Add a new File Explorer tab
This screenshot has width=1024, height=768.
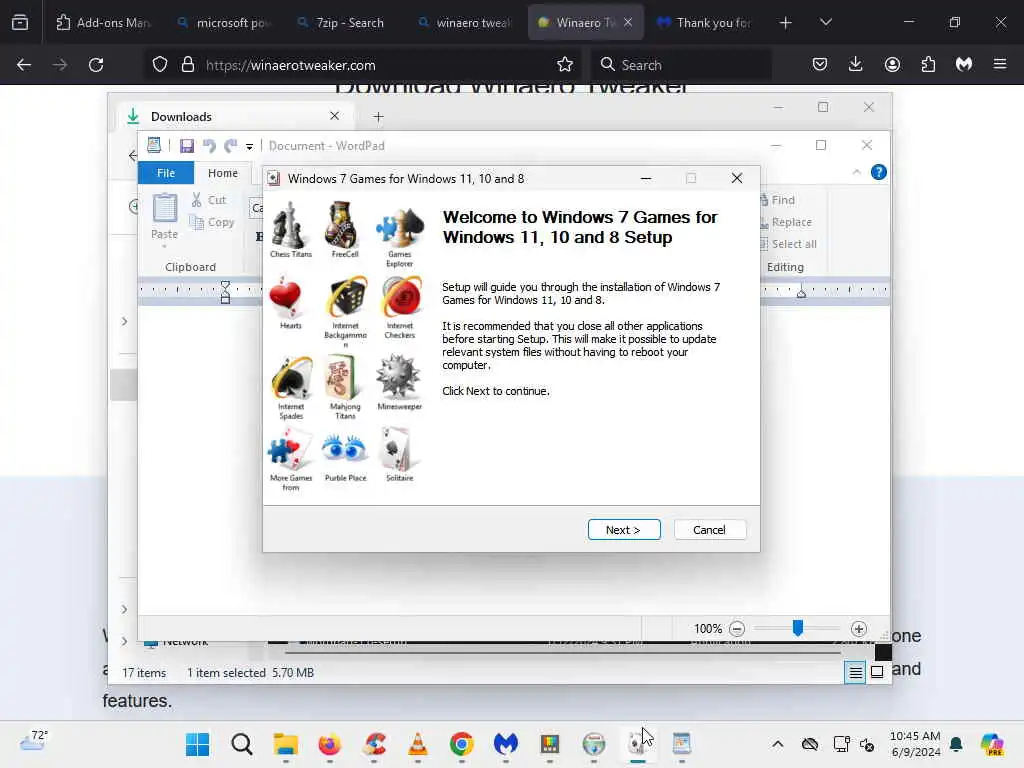(x=378, y=117)
